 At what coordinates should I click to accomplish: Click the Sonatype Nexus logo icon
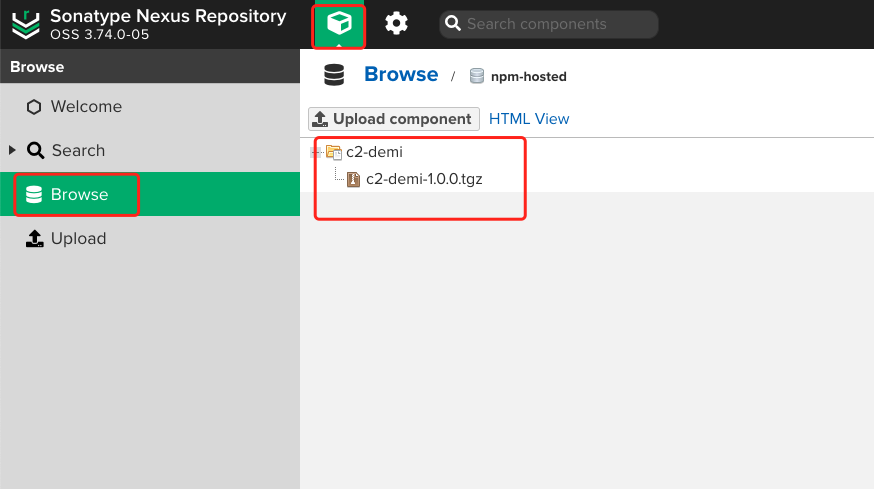click(x=26, y=25)
